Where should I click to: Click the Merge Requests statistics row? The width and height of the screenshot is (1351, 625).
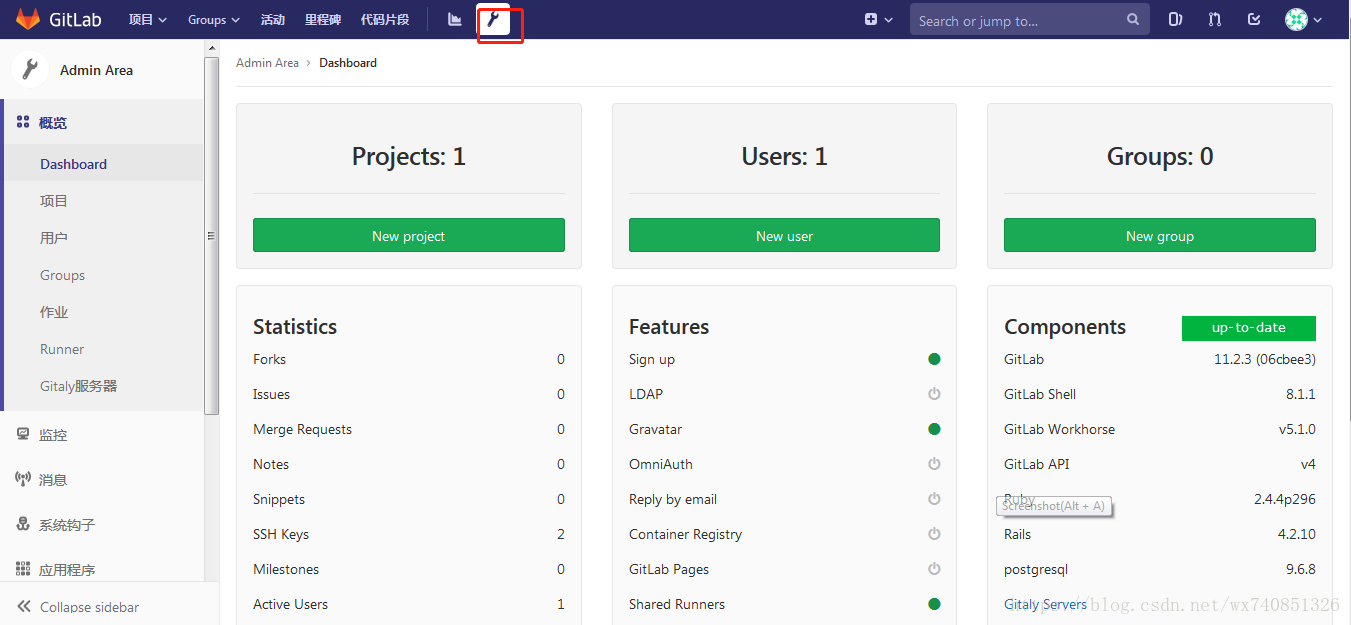tap(408, 429)
